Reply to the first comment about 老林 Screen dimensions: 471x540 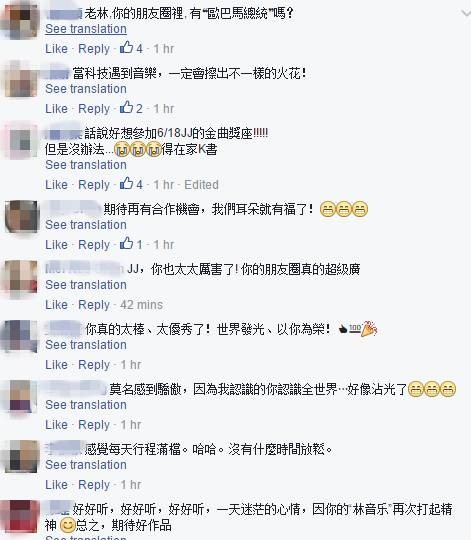(x=94, y=49)
